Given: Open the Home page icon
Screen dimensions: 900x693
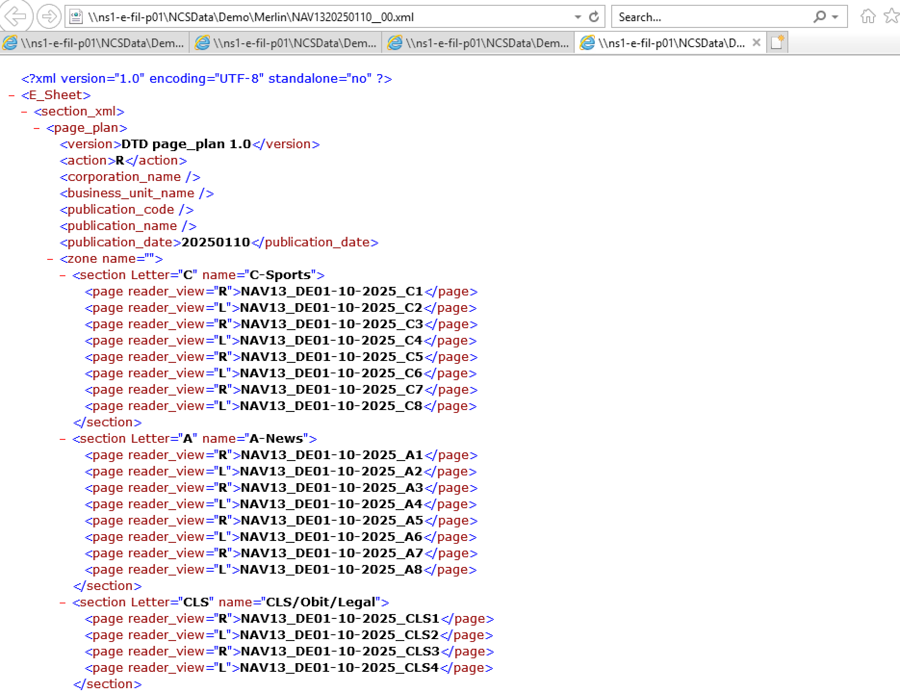Looking at the screenshot, I should [x=868, y=16].
